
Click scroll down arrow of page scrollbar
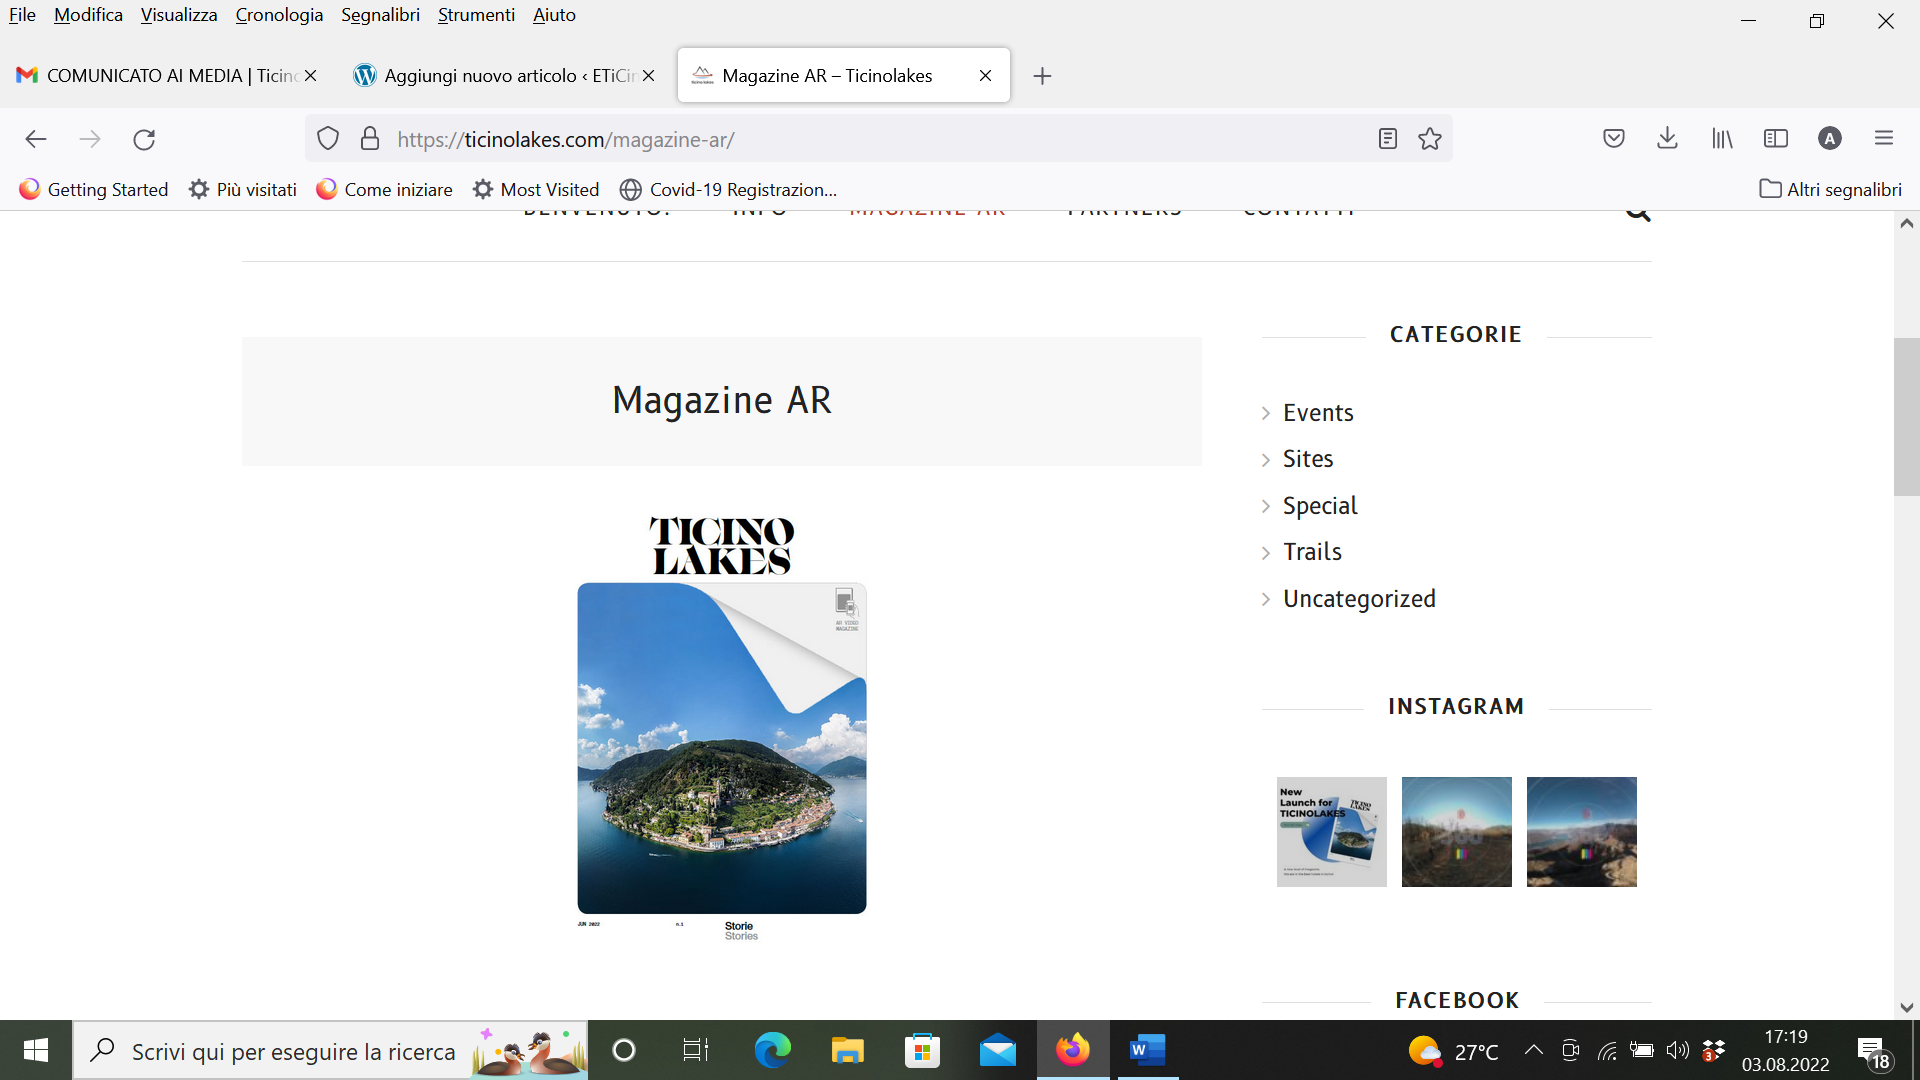point(1906,1008)
